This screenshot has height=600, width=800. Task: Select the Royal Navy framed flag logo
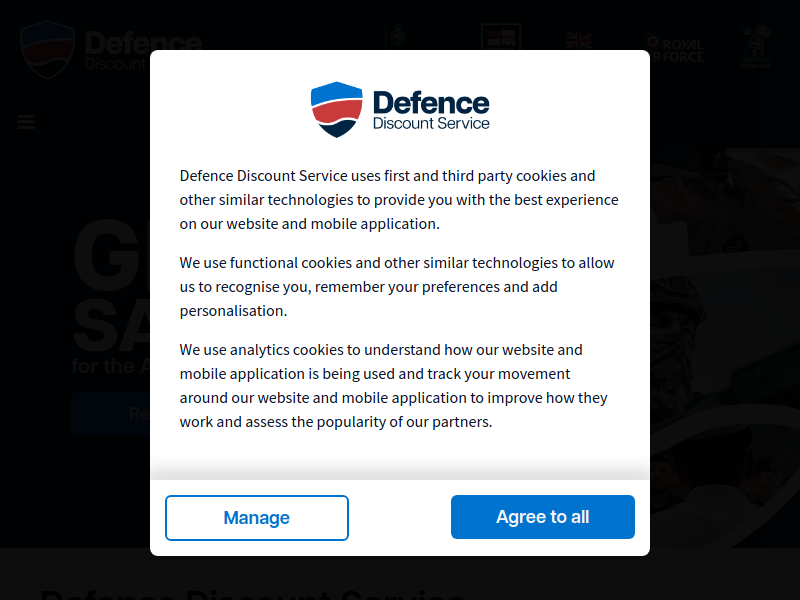click(501, 37)
